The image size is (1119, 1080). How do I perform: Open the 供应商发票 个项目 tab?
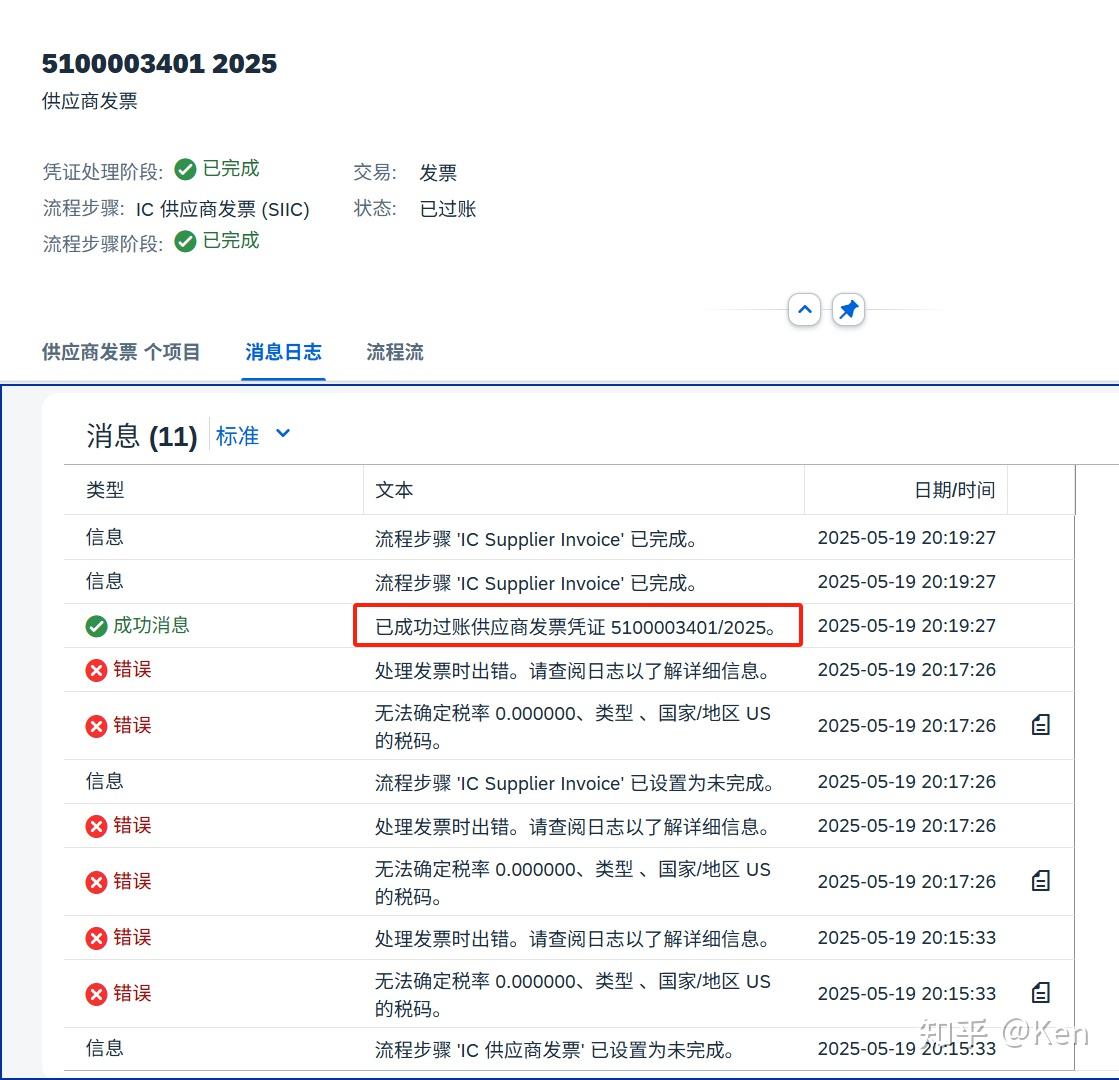120,352
